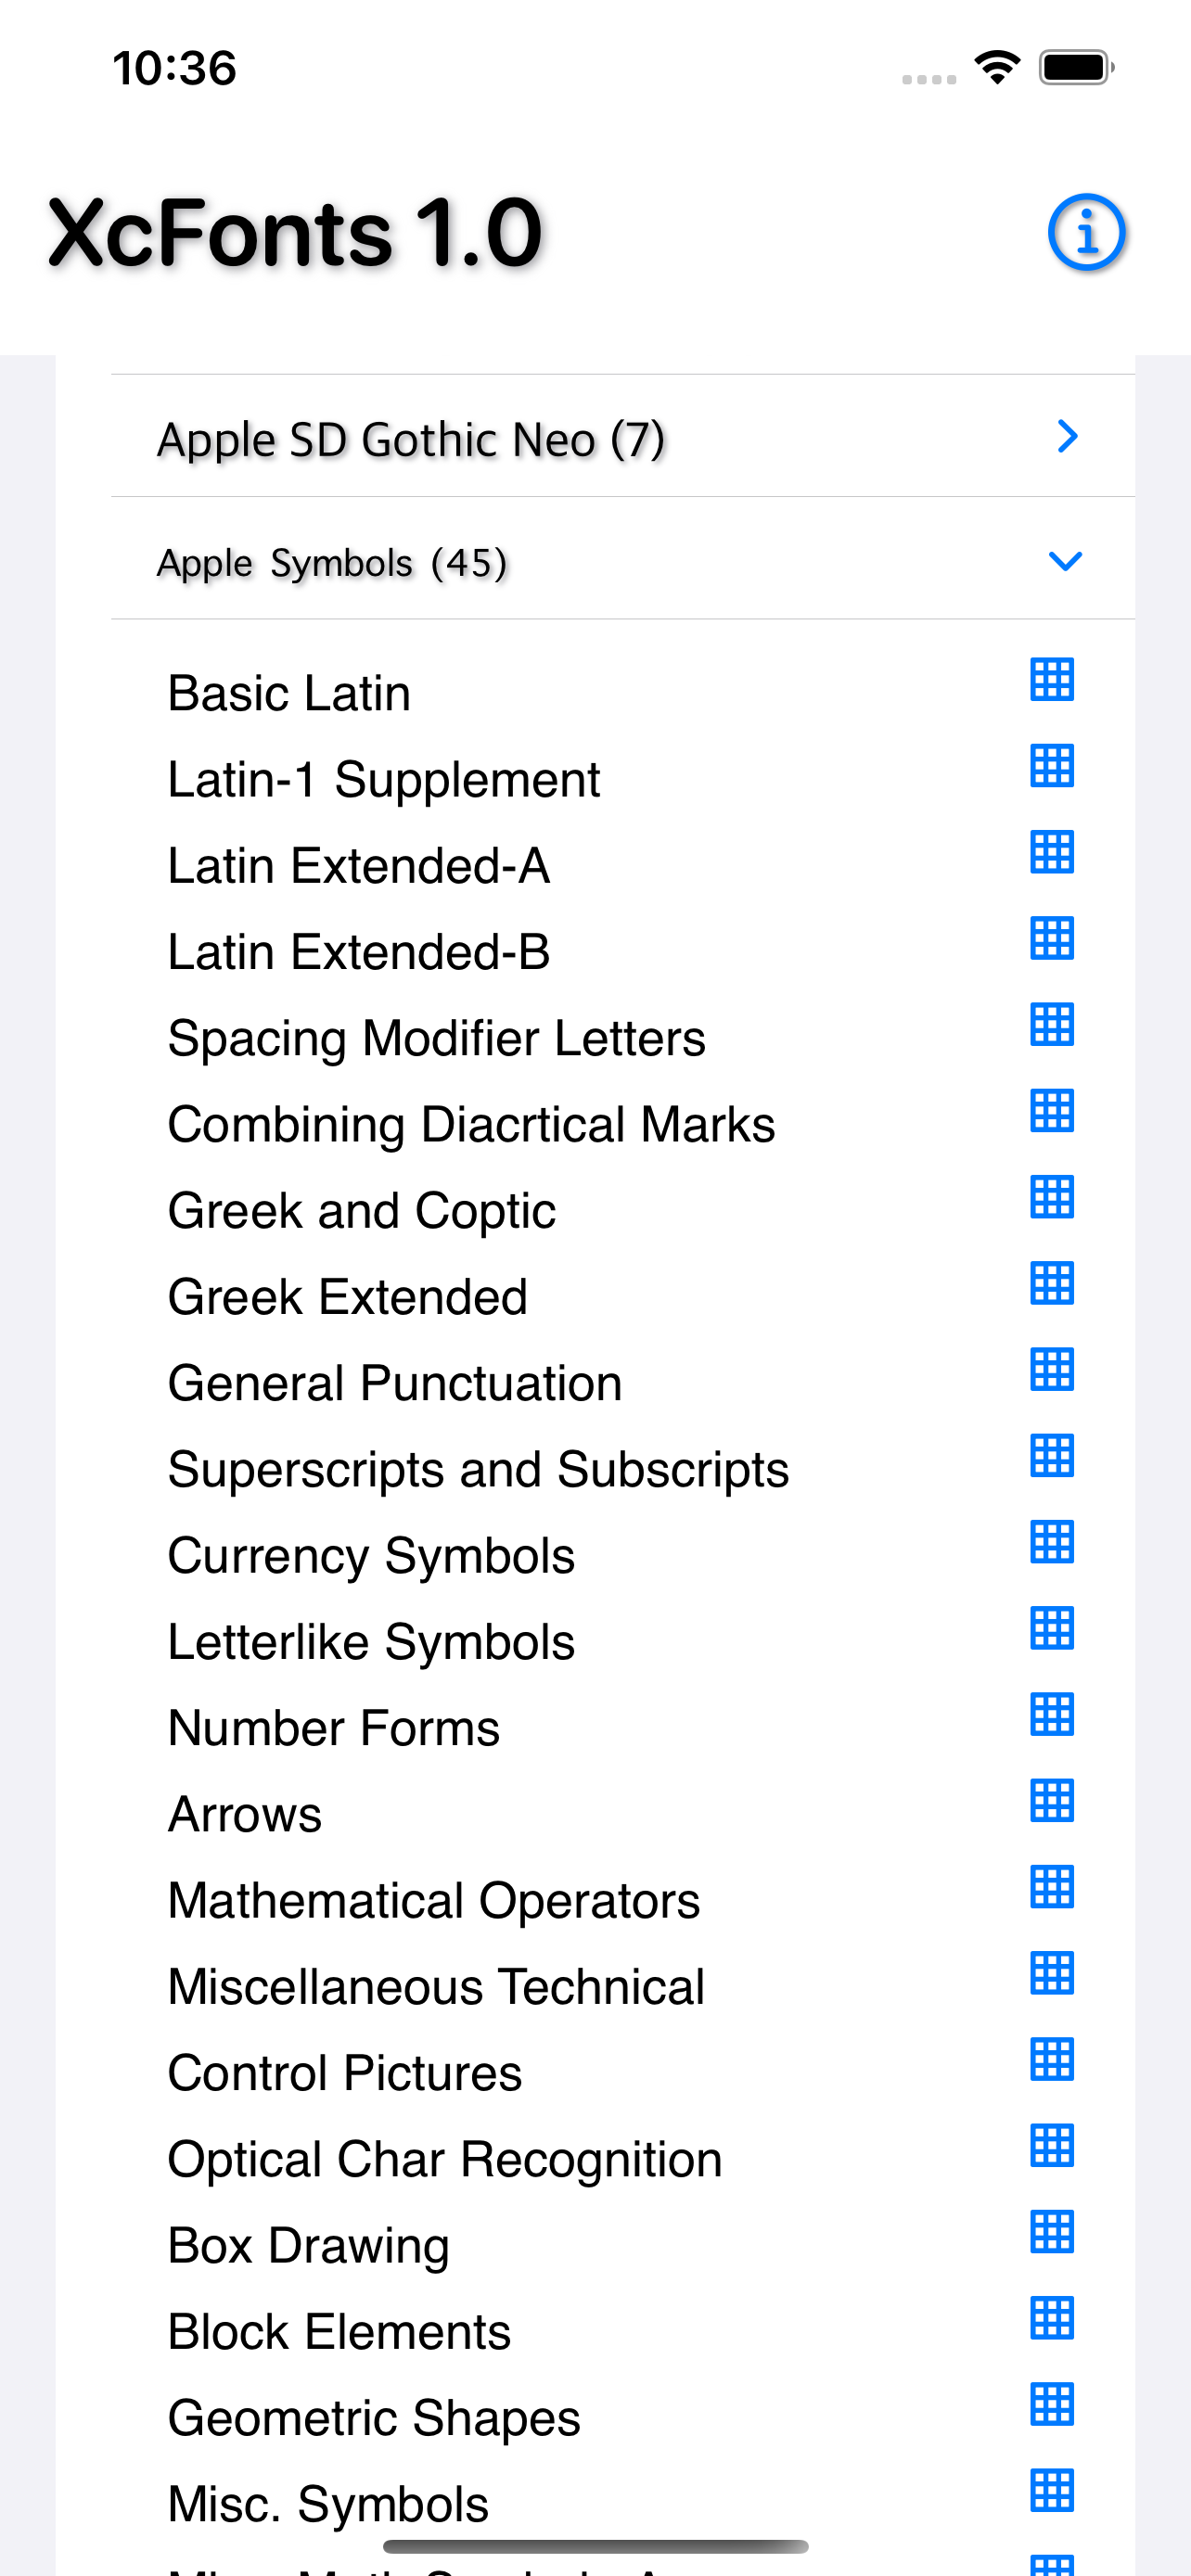
Task: Open character grid for Currency Symbols
Action: point(1052,1542)
